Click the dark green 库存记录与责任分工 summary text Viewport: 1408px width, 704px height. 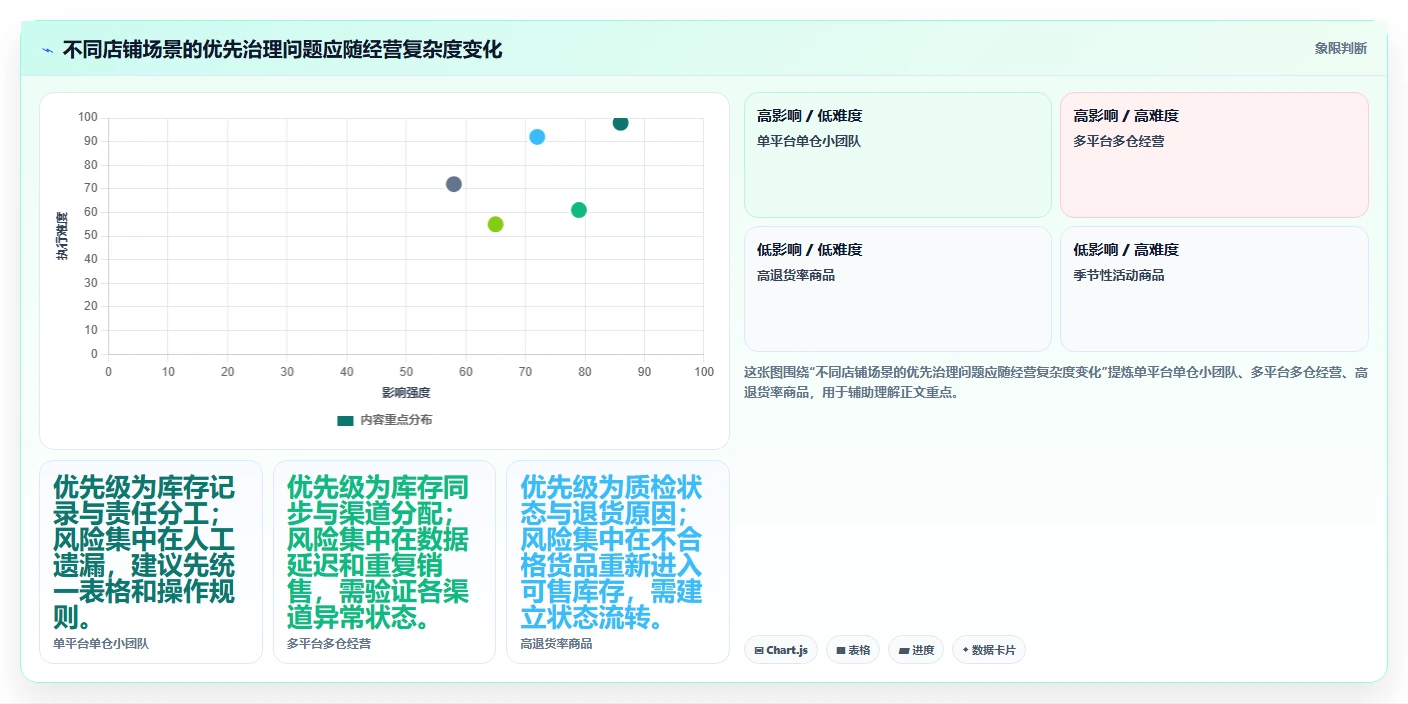point(144,553)
